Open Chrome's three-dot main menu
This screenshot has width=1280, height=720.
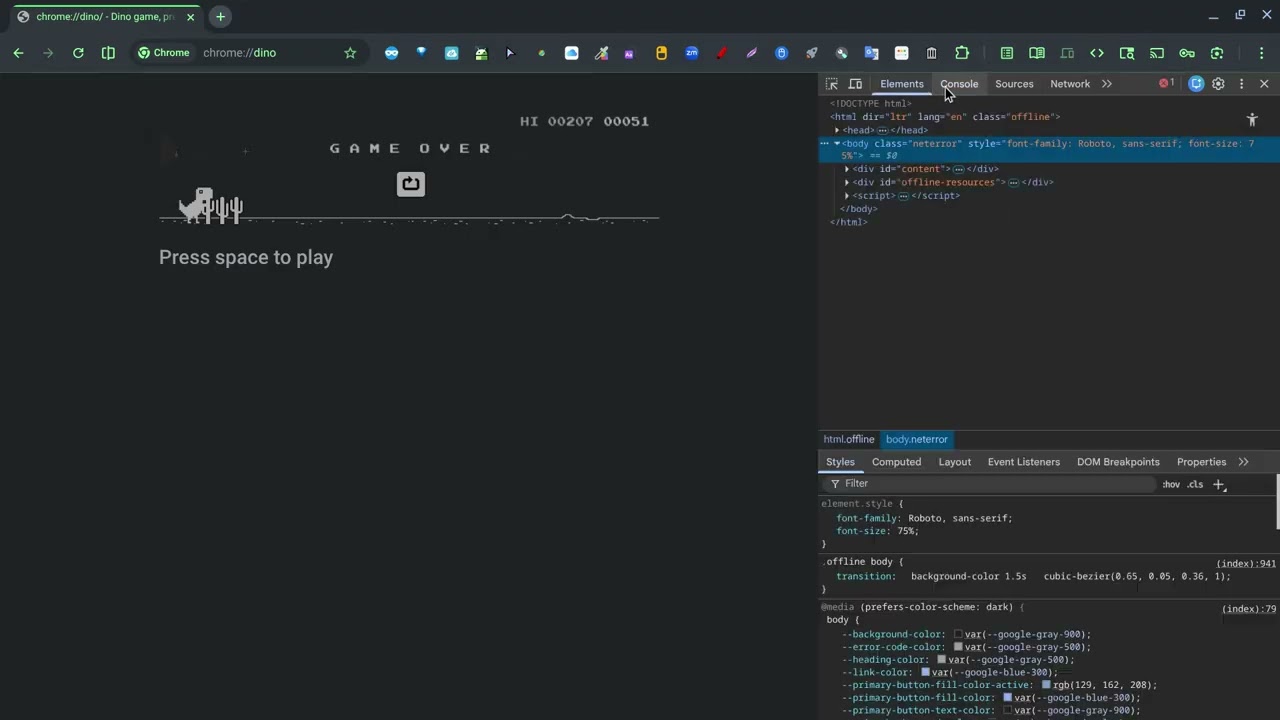tap(1262, 53)
